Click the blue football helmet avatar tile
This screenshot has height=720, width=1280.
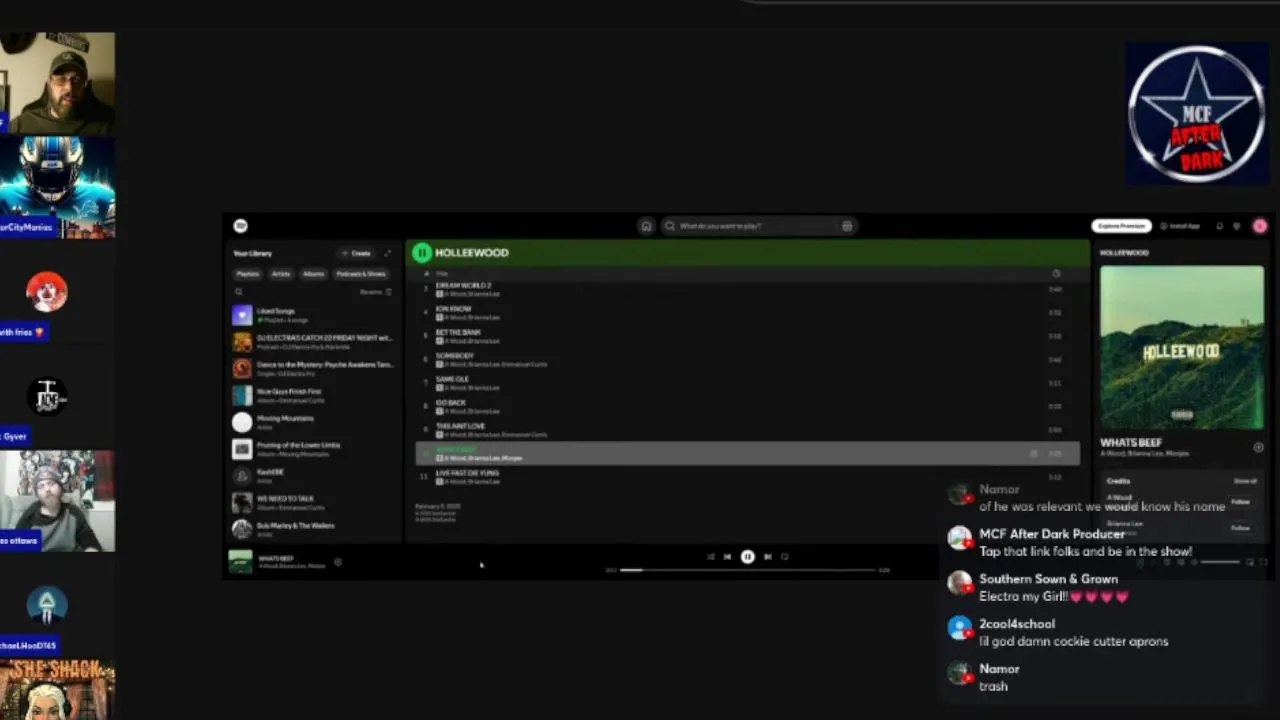point(57,188)
